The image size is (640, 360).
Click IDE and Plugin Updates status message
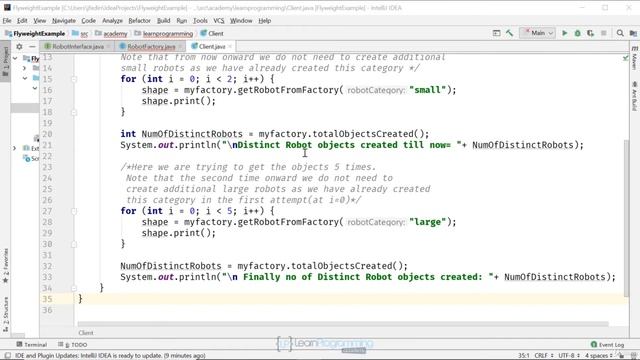click(110, 356)
